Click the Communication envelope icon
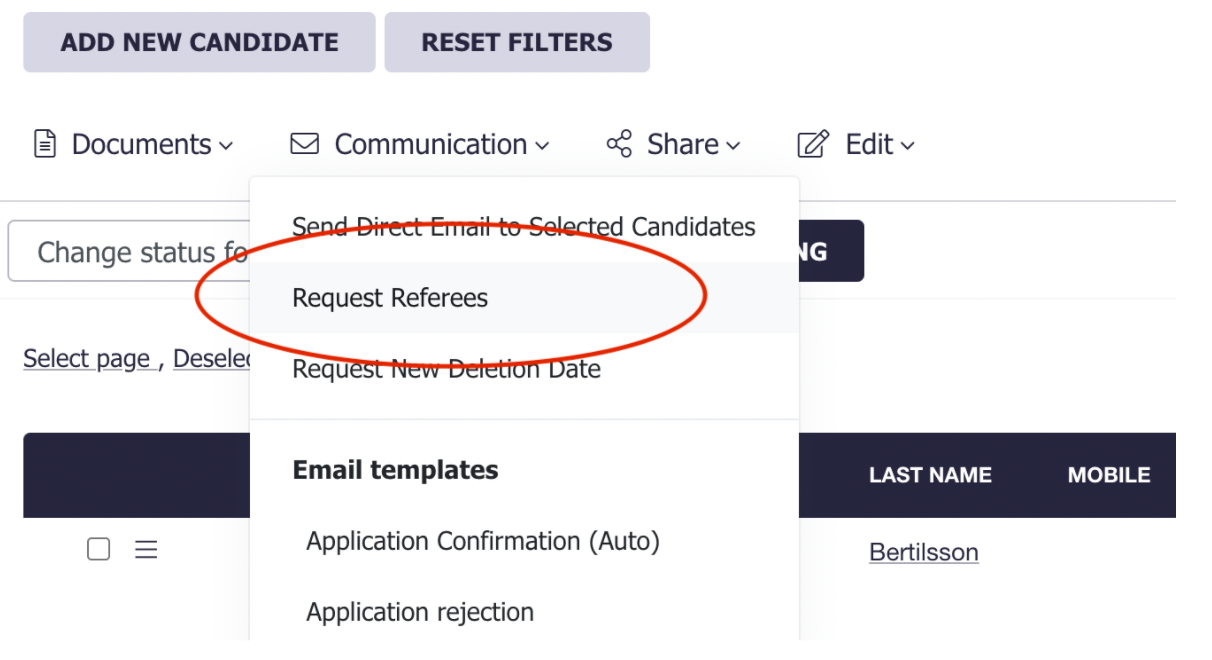 coord(304,144)
